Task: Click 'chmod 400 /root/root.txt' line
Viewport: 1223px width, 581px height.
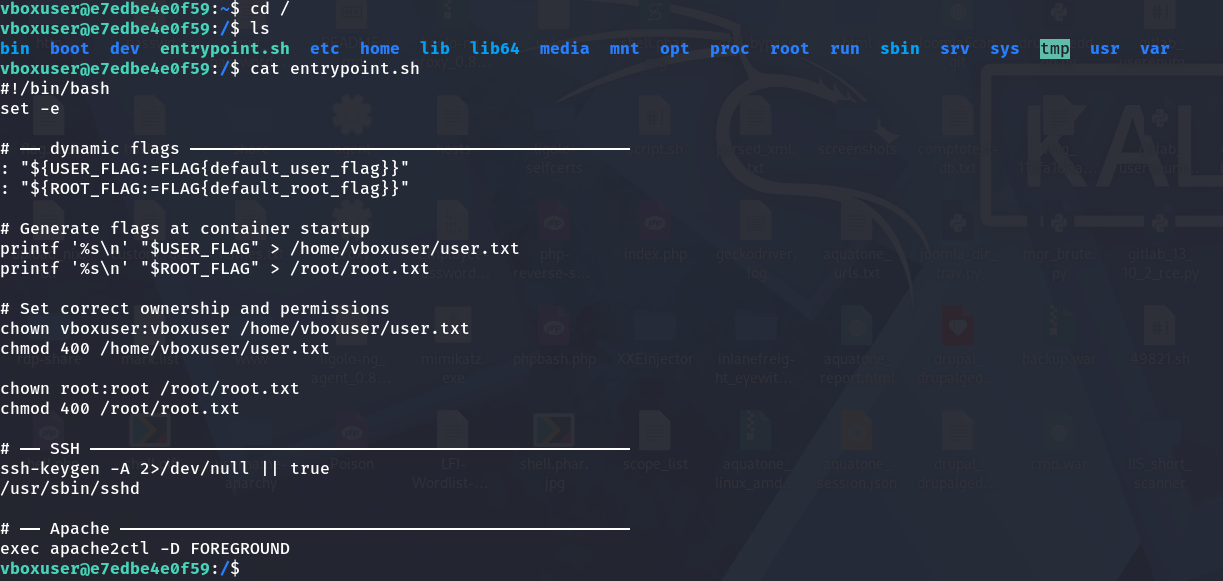Action: [x=120, y=408]
